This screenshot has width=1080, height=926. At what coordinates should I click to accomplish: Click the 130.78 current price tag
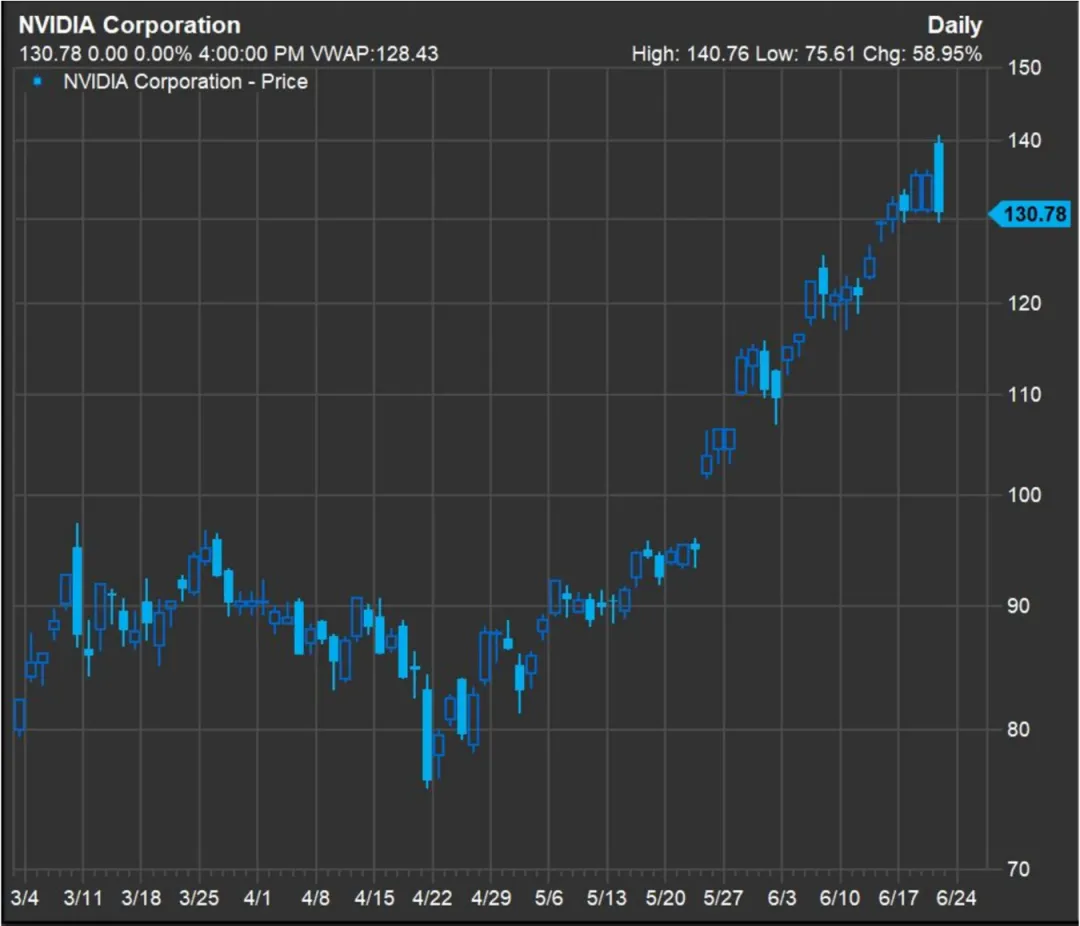[x=1035, y=213]
